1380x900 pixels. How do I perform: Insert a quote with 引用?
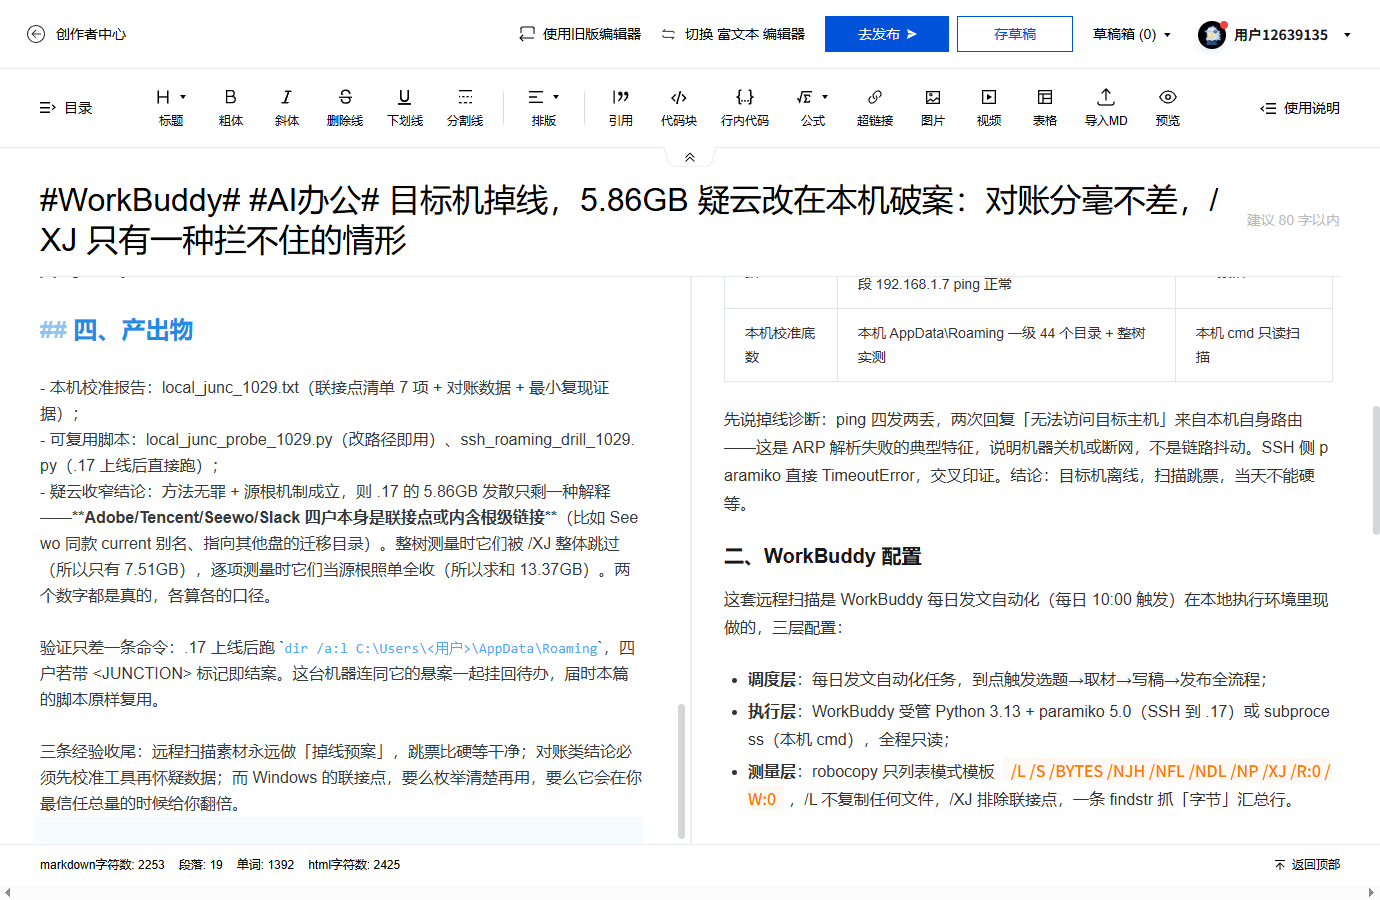(x=621, y=108)
